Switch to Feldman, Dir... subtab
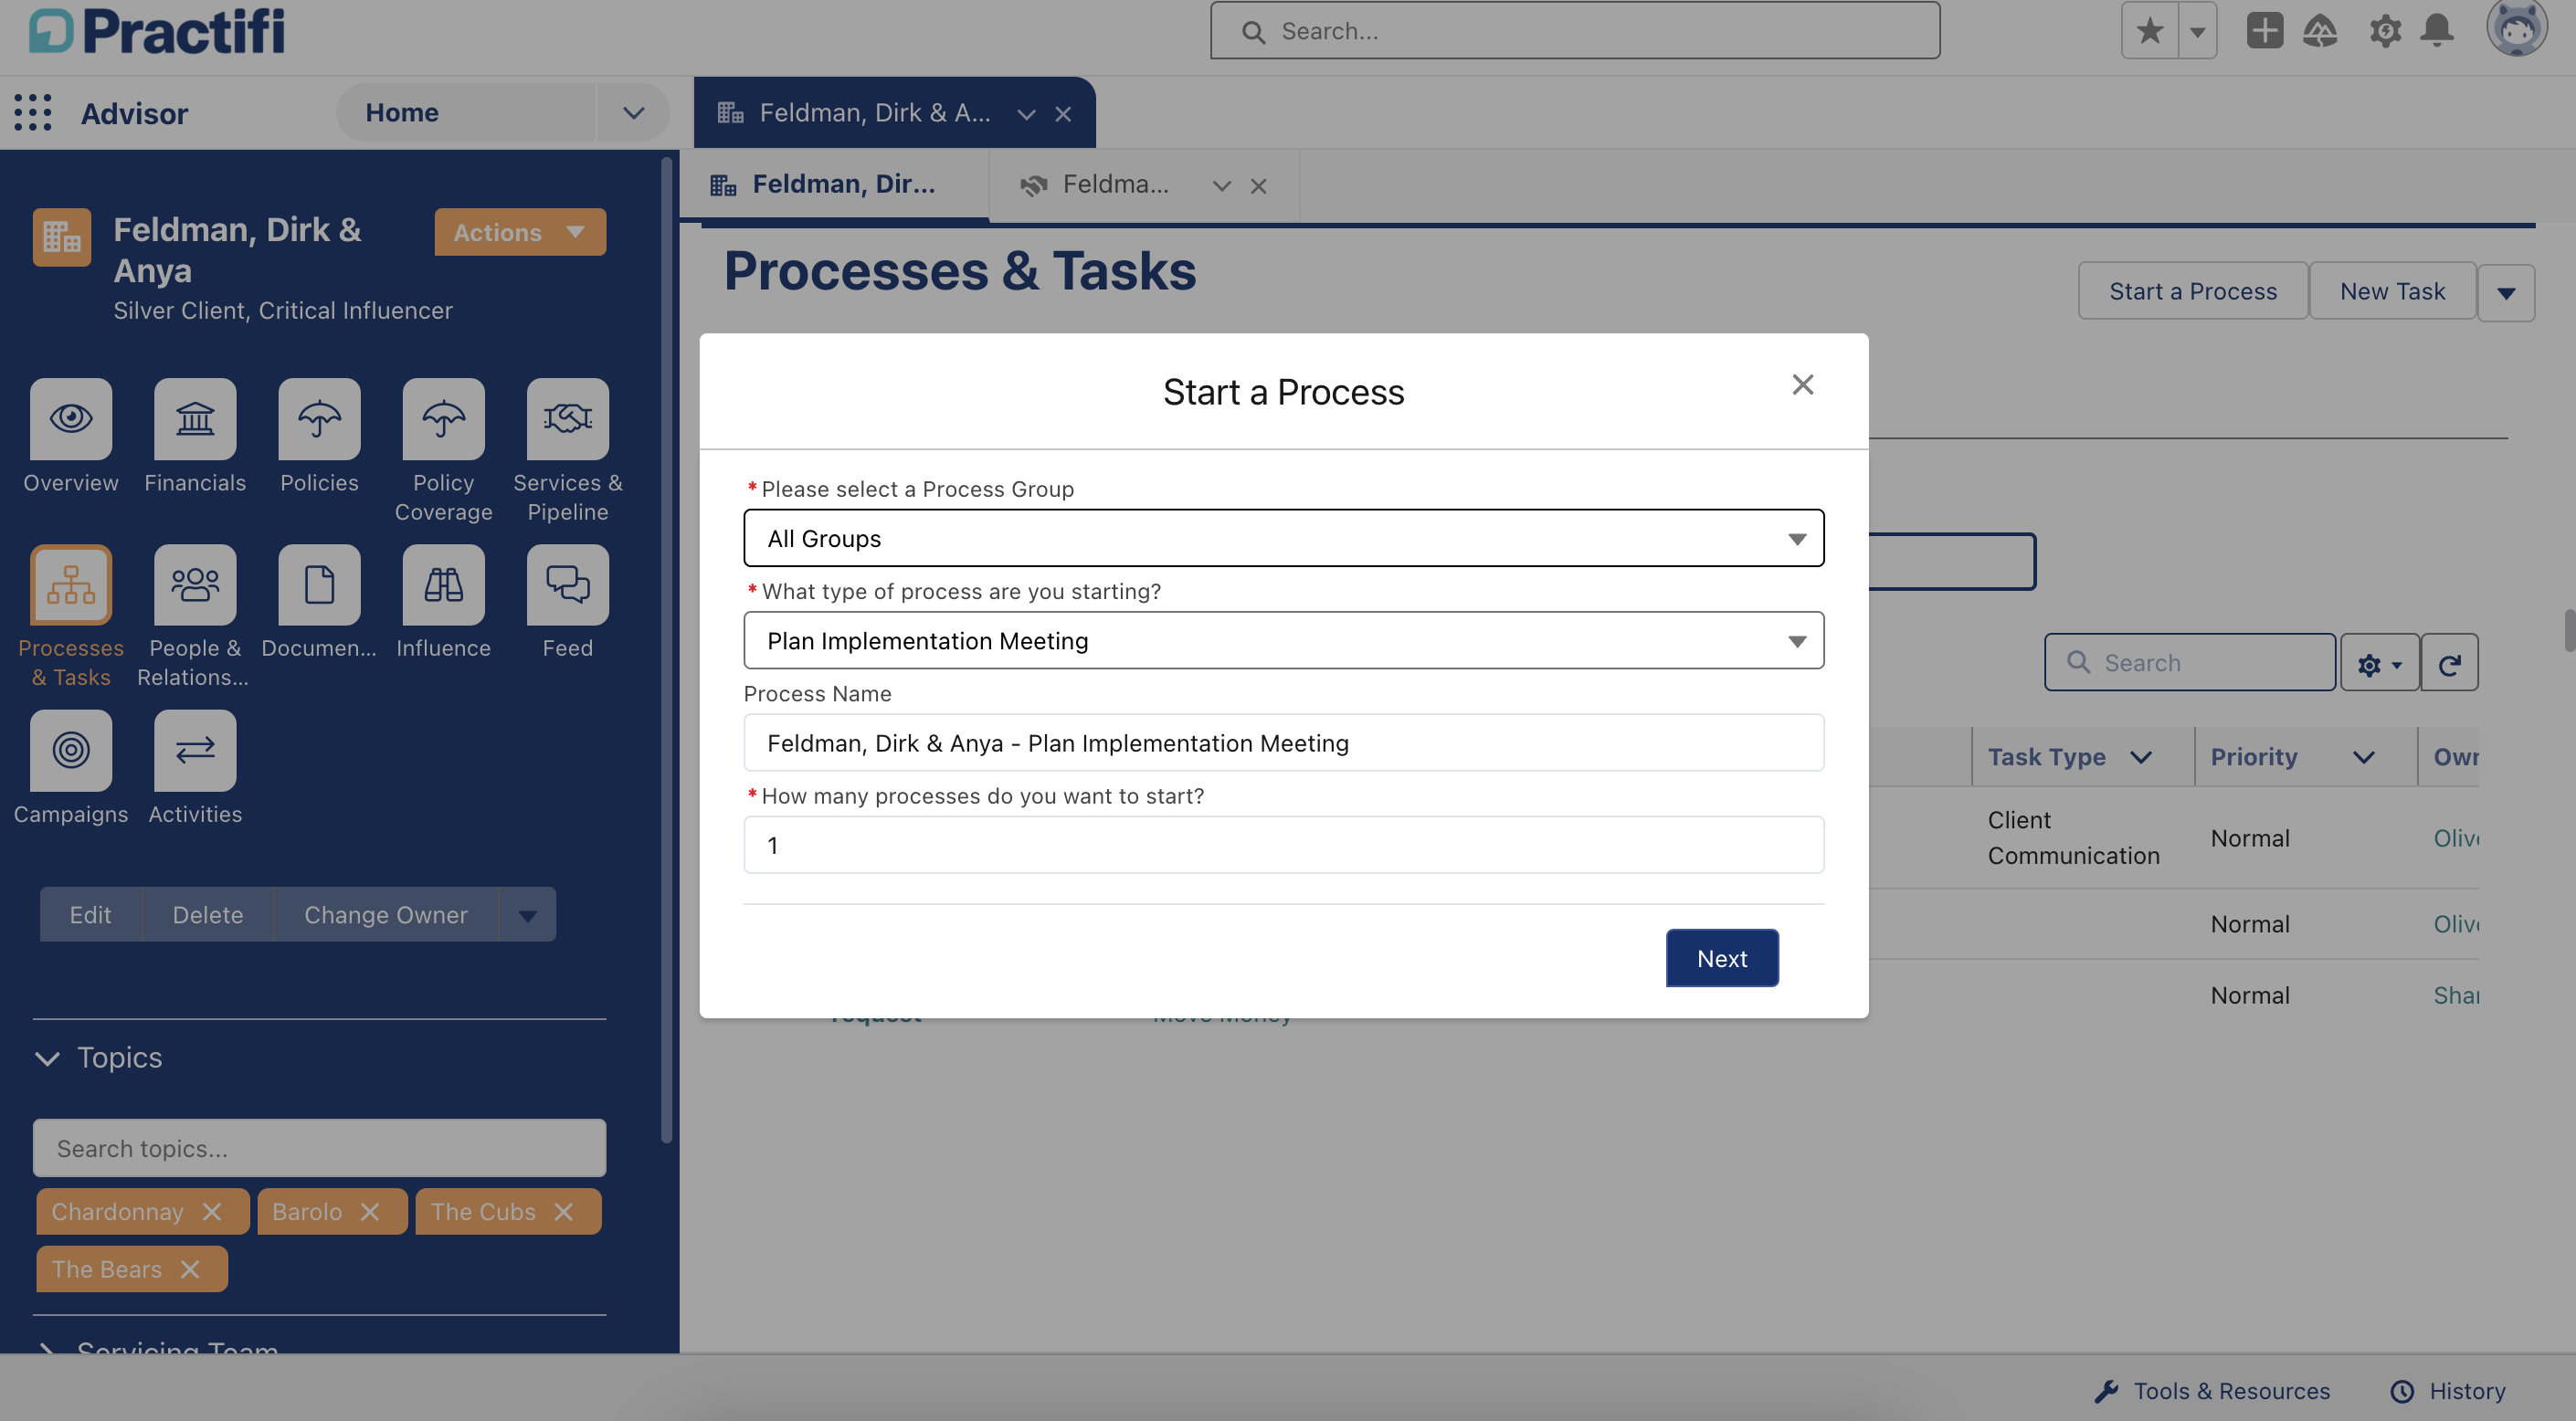 coord(834,185)
